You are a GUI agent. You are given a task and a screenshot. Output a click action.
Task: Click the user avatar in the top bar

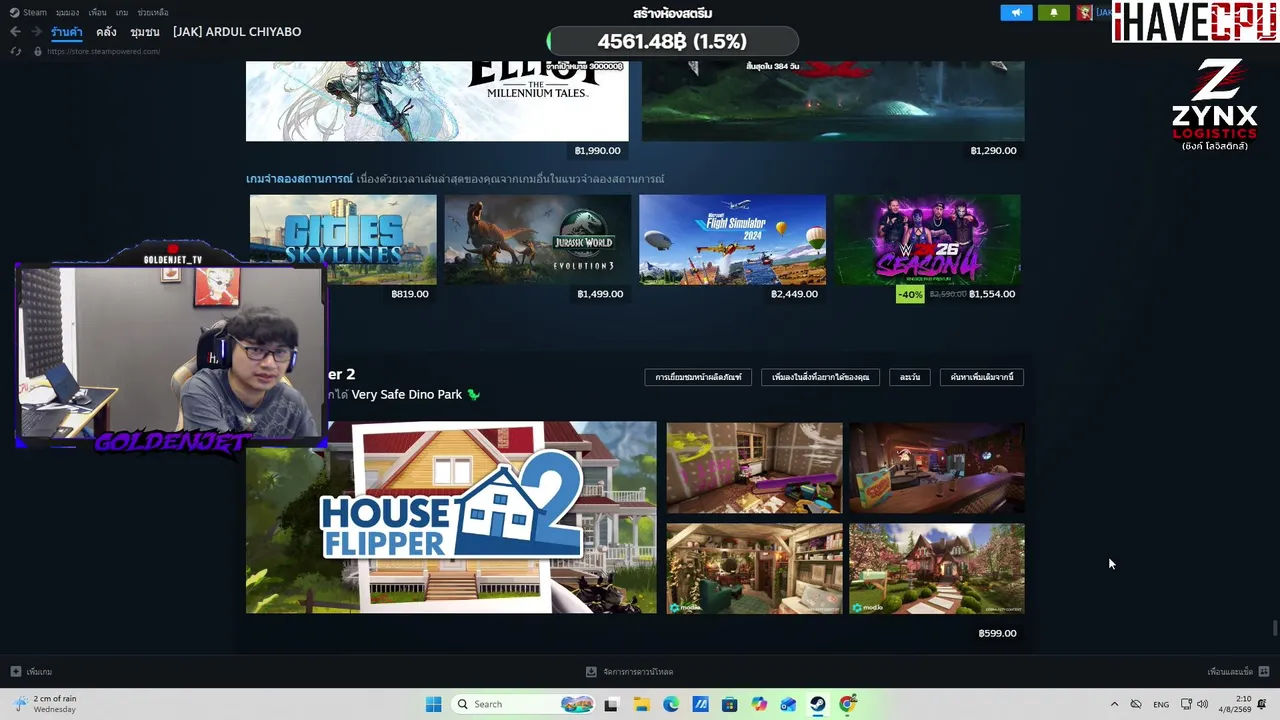1085,13
